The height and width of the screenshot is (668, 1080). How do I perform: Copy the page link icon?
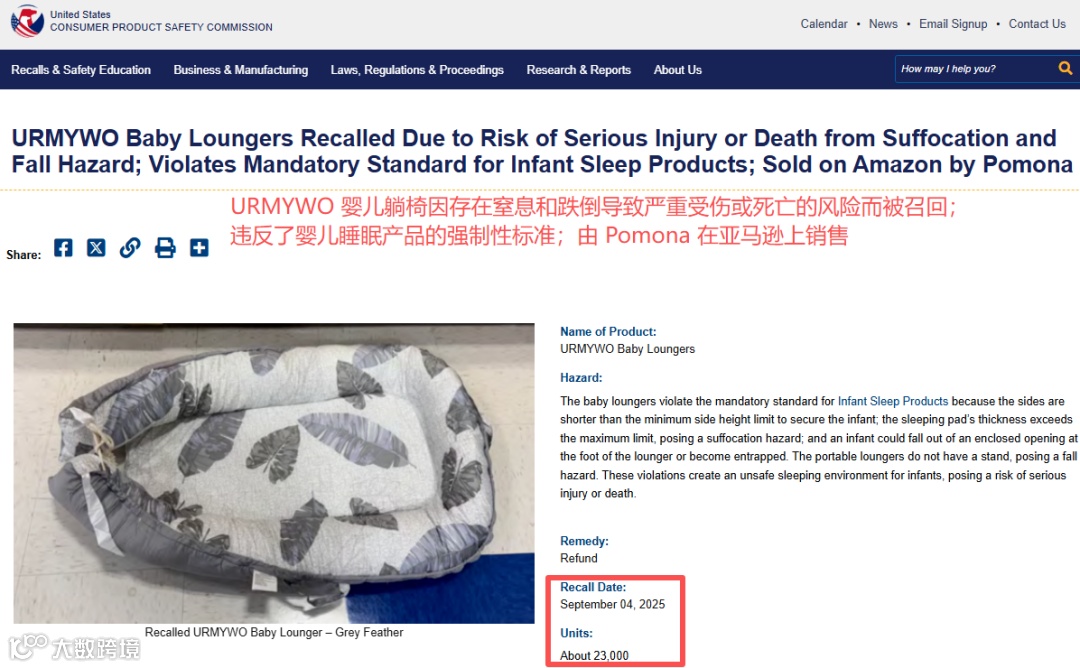[x=130, y=247]
